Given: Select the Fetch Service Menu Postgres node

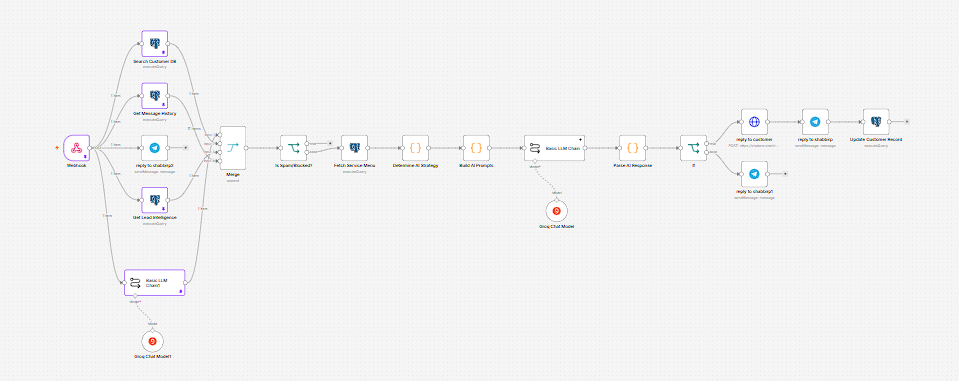Looking at the screenshot, I should tap(354, 148).
